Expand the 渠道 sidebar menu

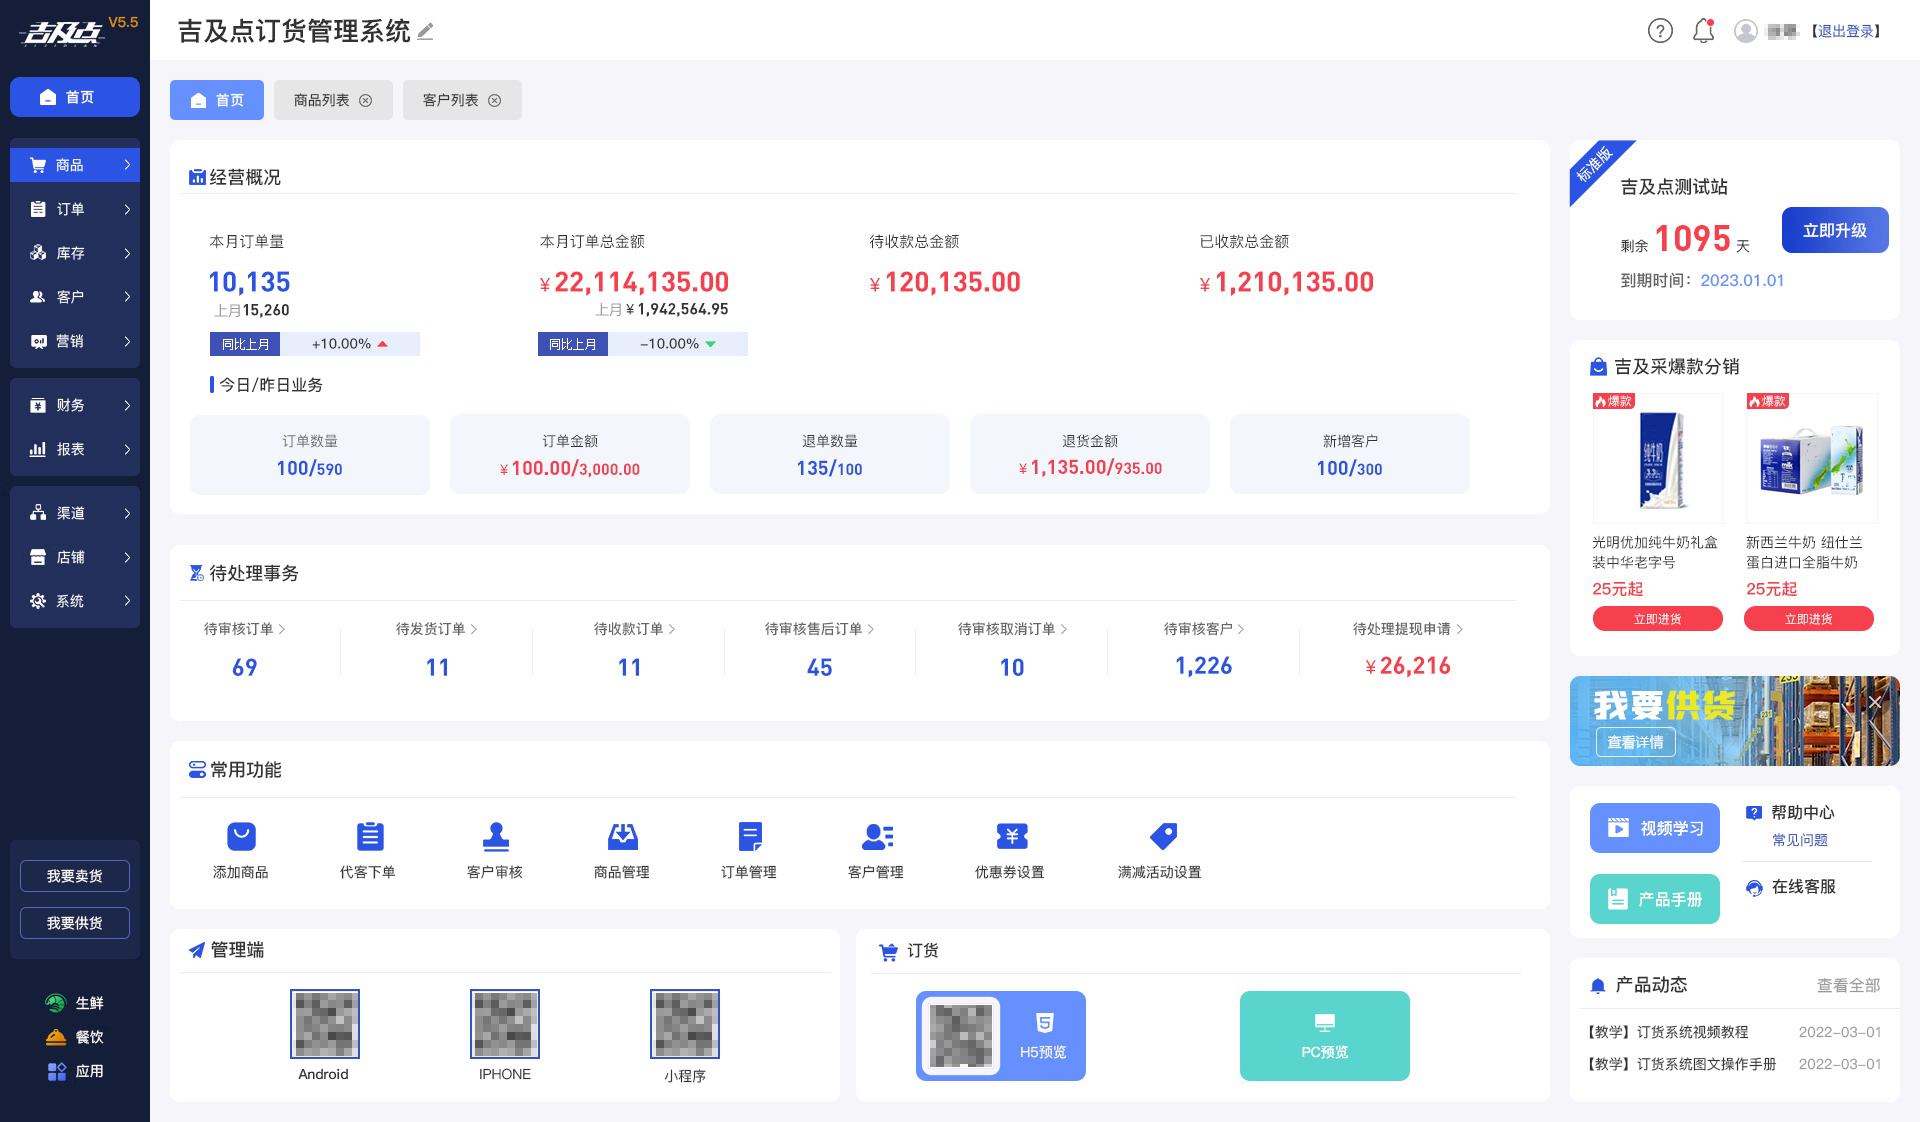click(75, 513)
